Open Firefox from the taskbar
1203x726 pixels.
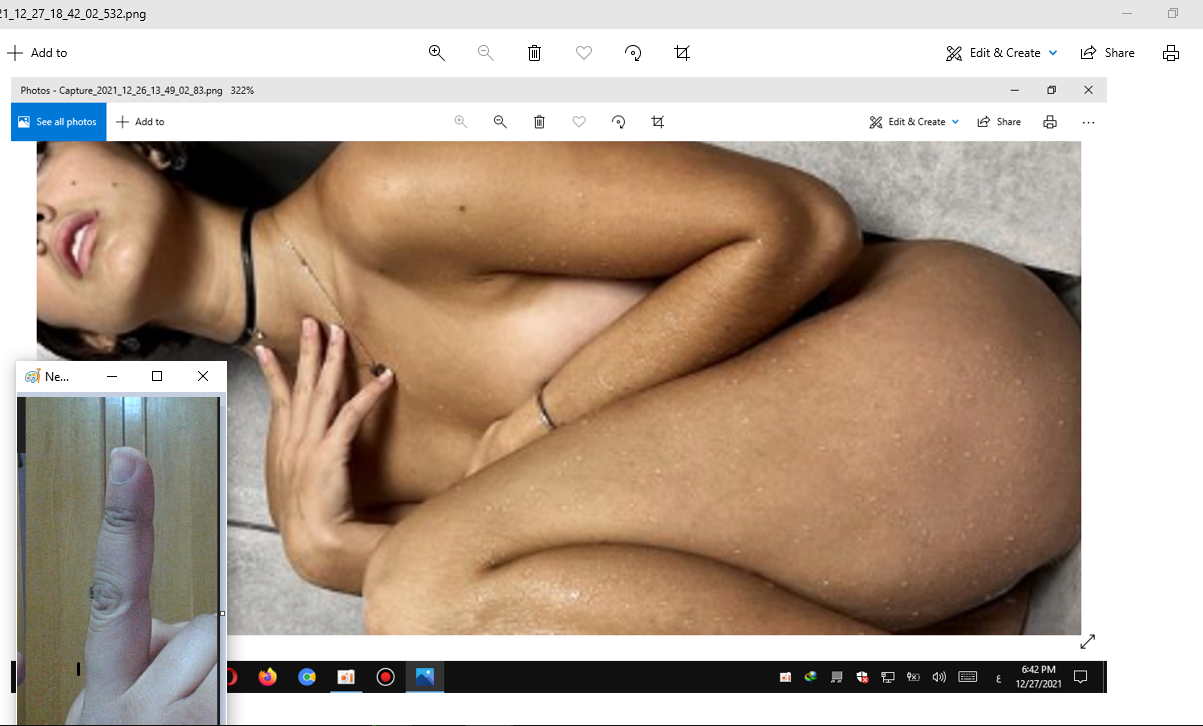tap(267, 677)
